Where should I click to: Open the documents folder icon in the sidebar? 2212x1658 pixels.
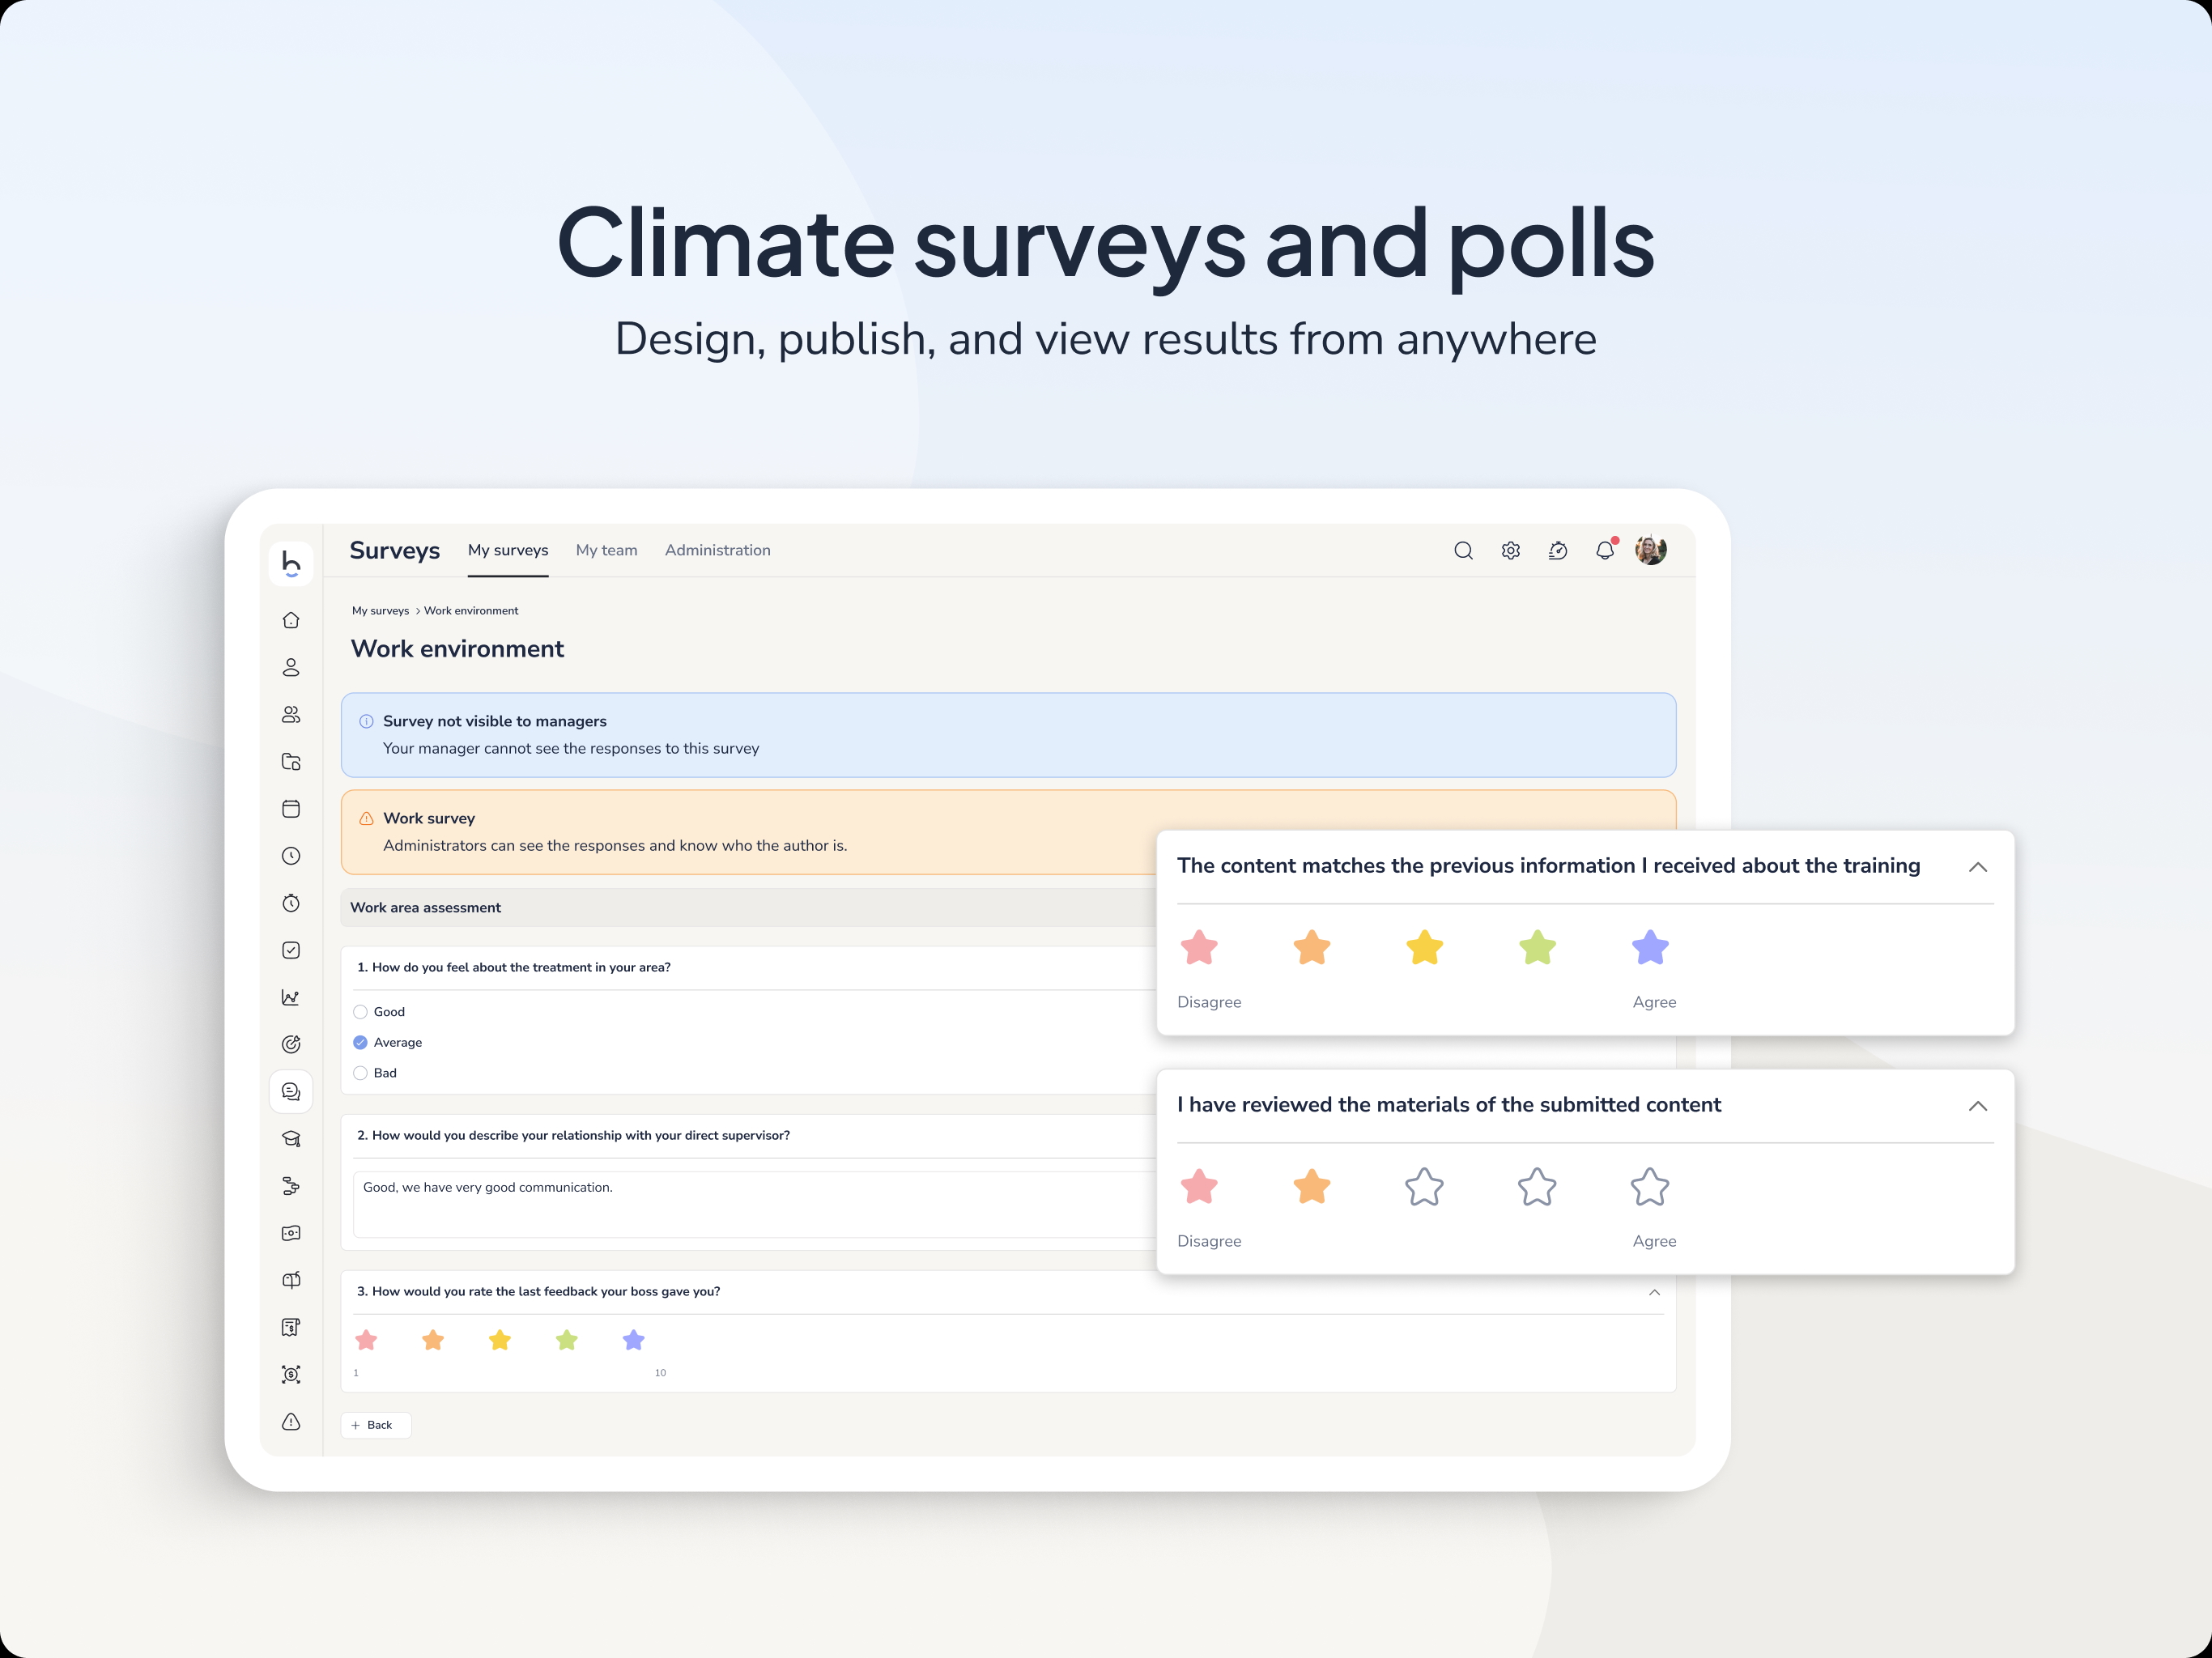tap(291, 762)
